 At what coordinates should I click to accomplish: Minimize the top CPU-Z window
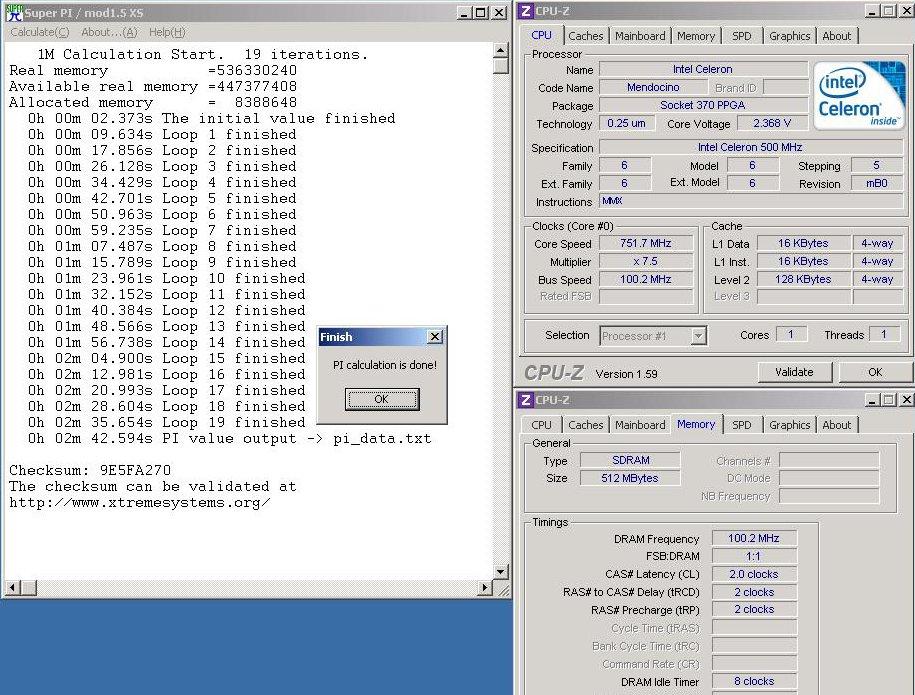coord(872,11)
